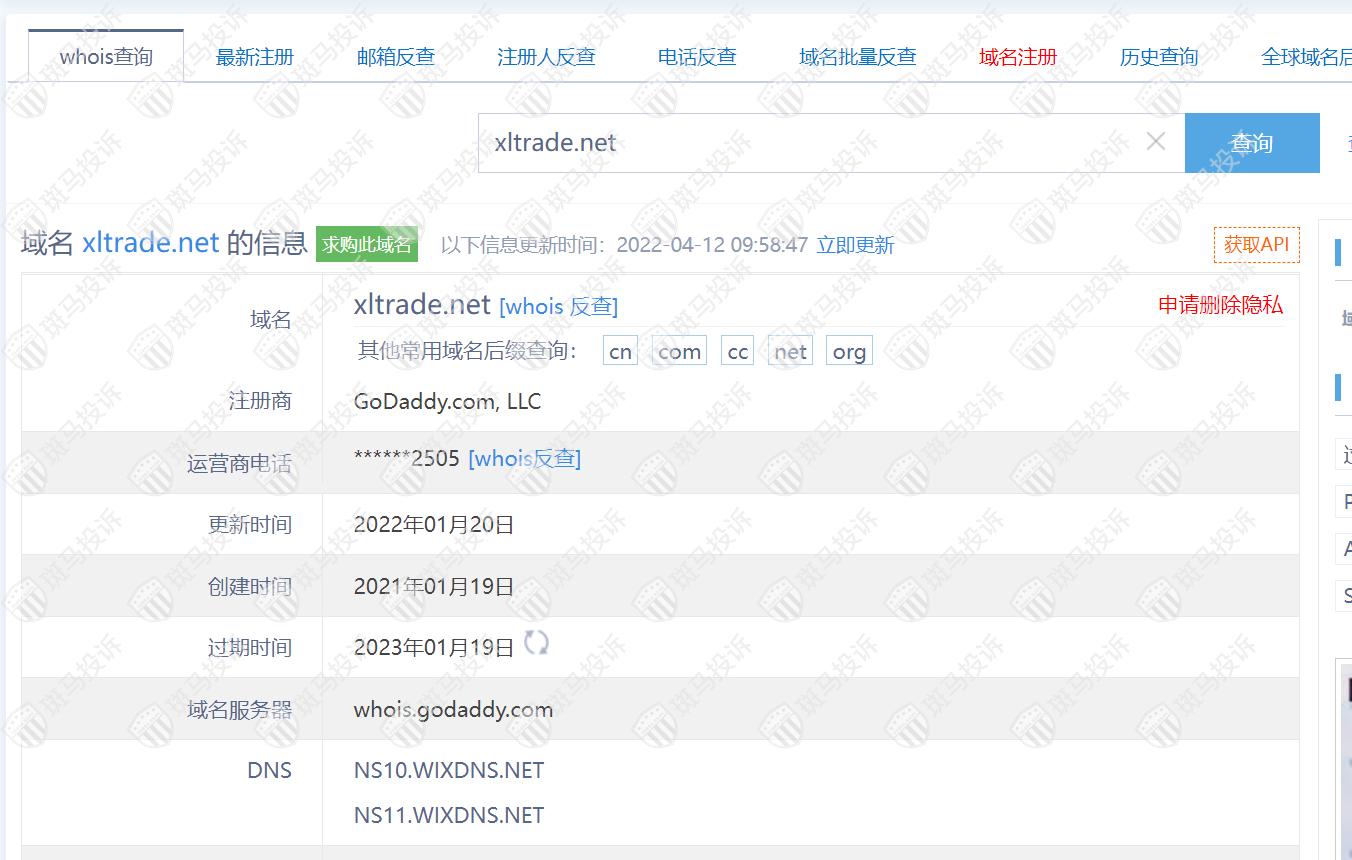Click whois反查 link next to phone number
The width and height of the screenshot is (1352, 860).
click(524, 458)
